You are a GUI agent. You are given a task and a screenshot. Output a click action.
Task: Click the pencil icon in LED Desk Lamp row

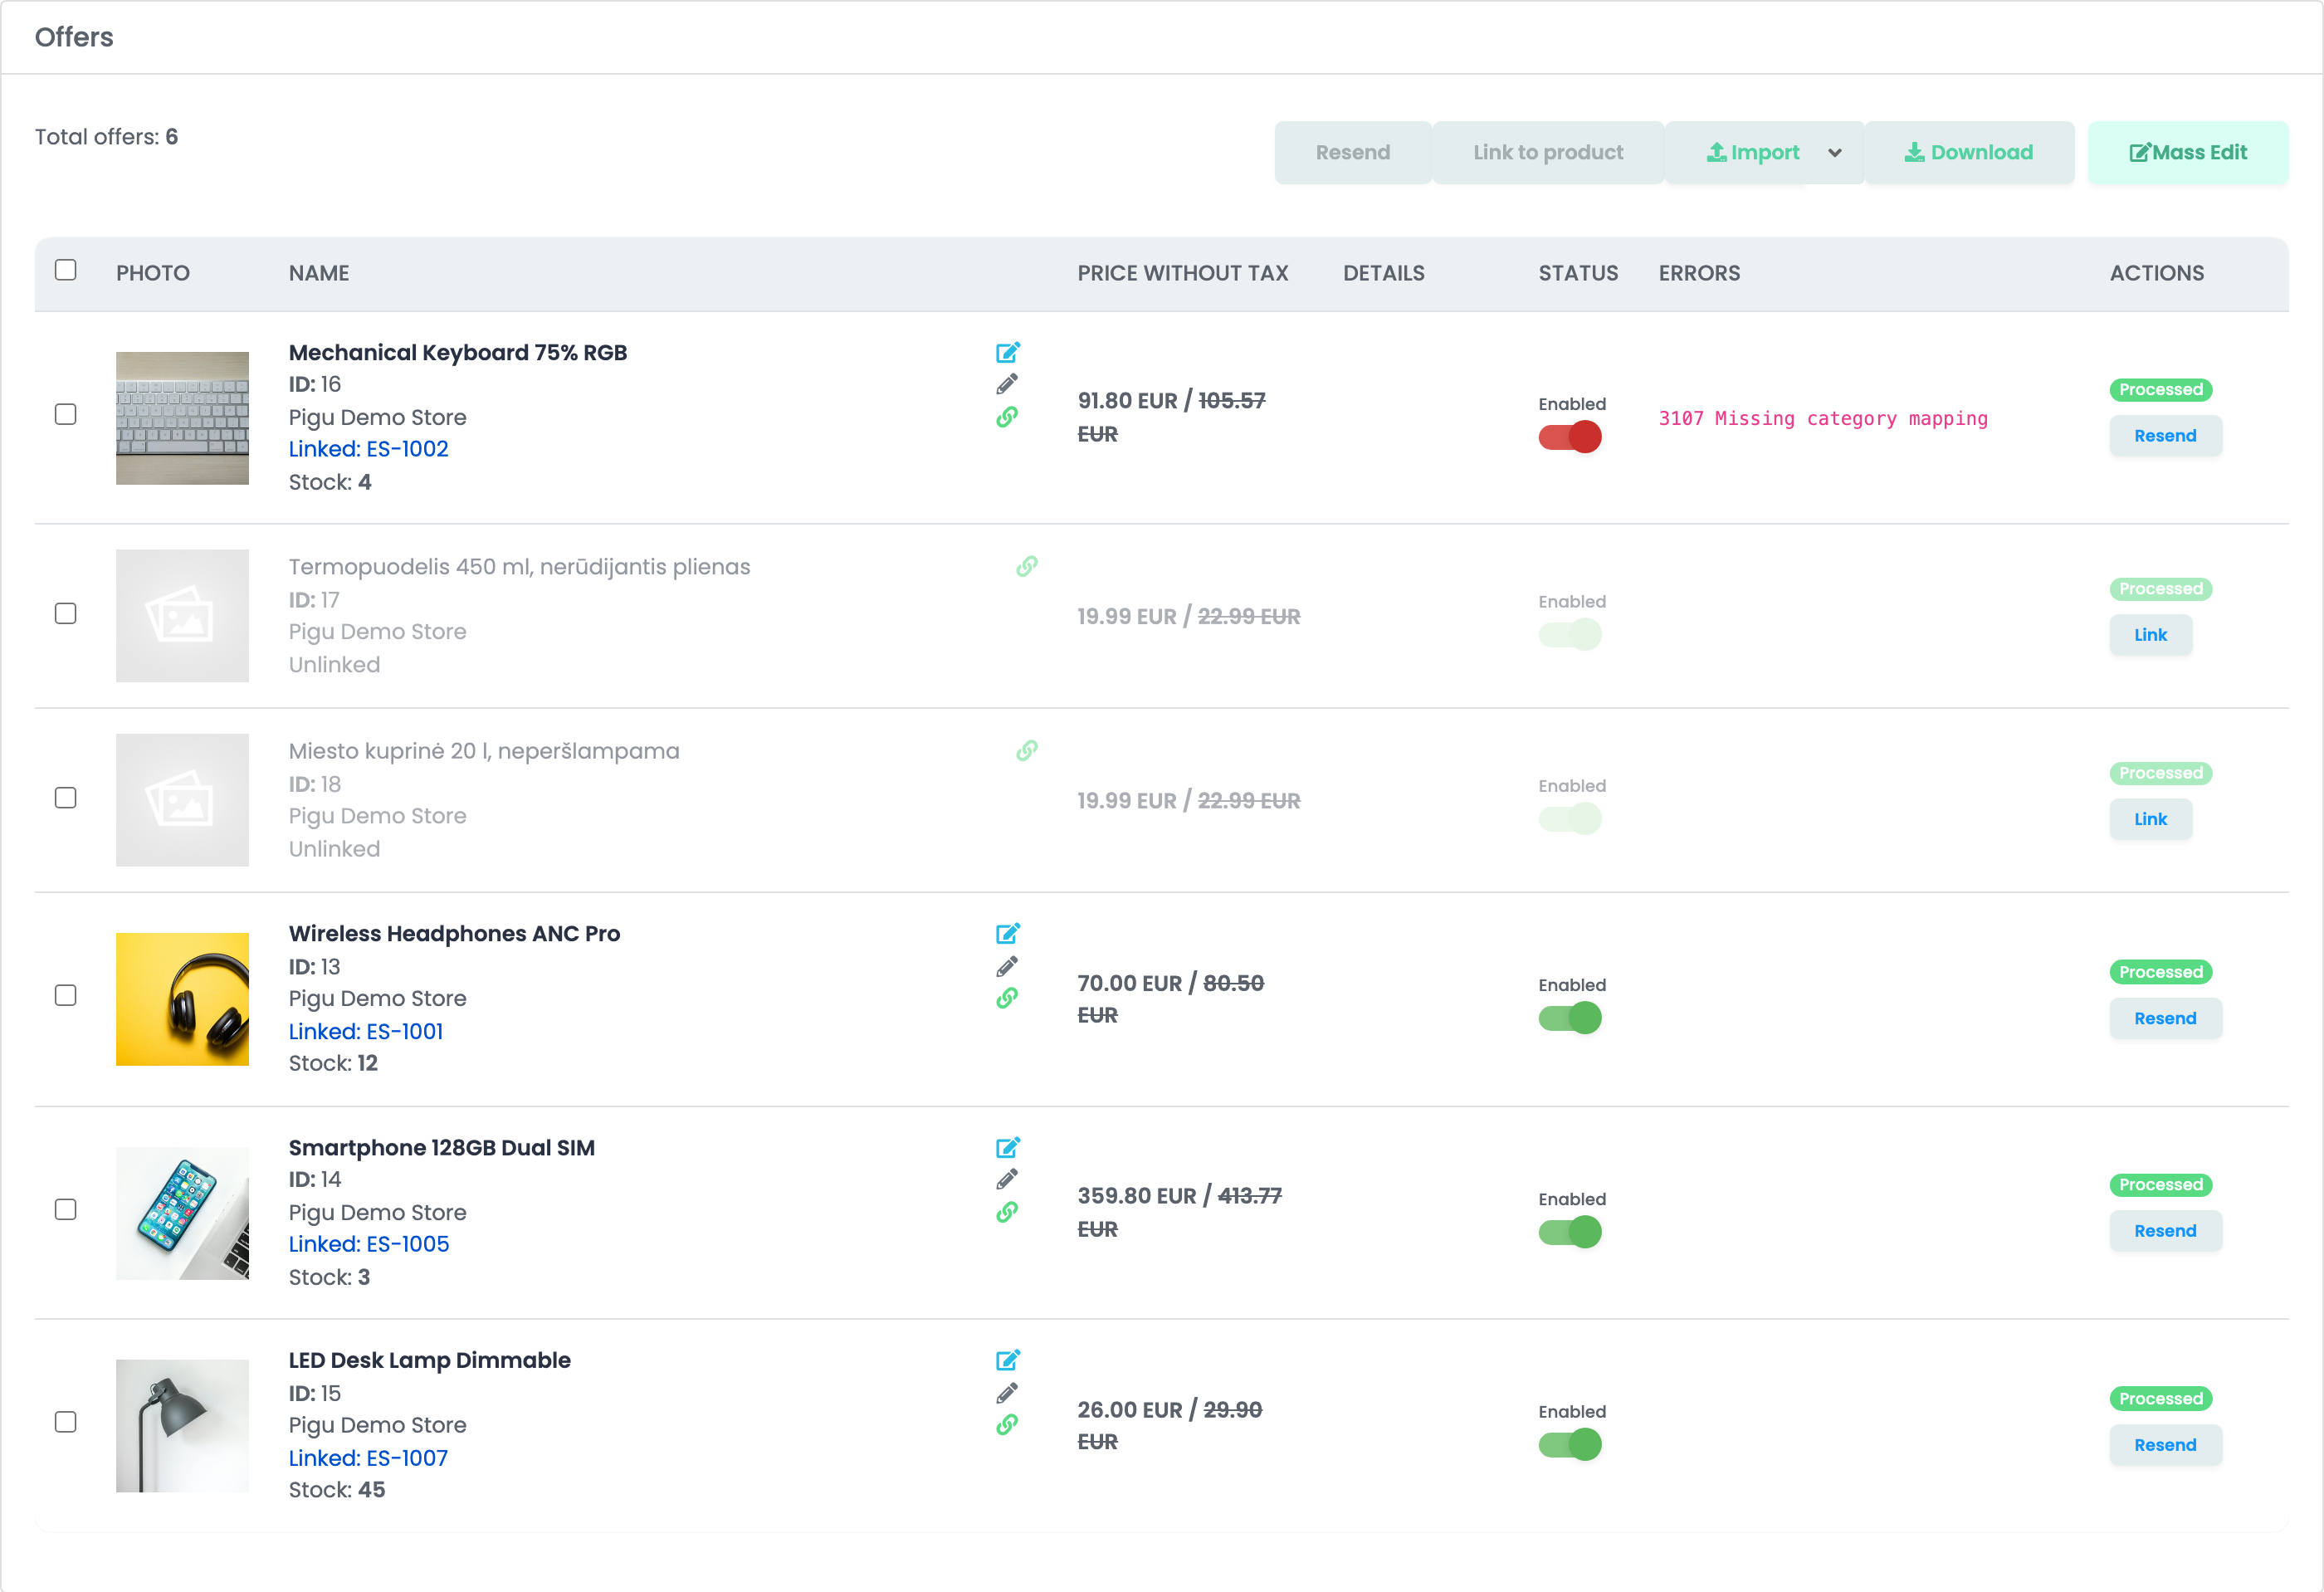(x=1007, y=1393)
